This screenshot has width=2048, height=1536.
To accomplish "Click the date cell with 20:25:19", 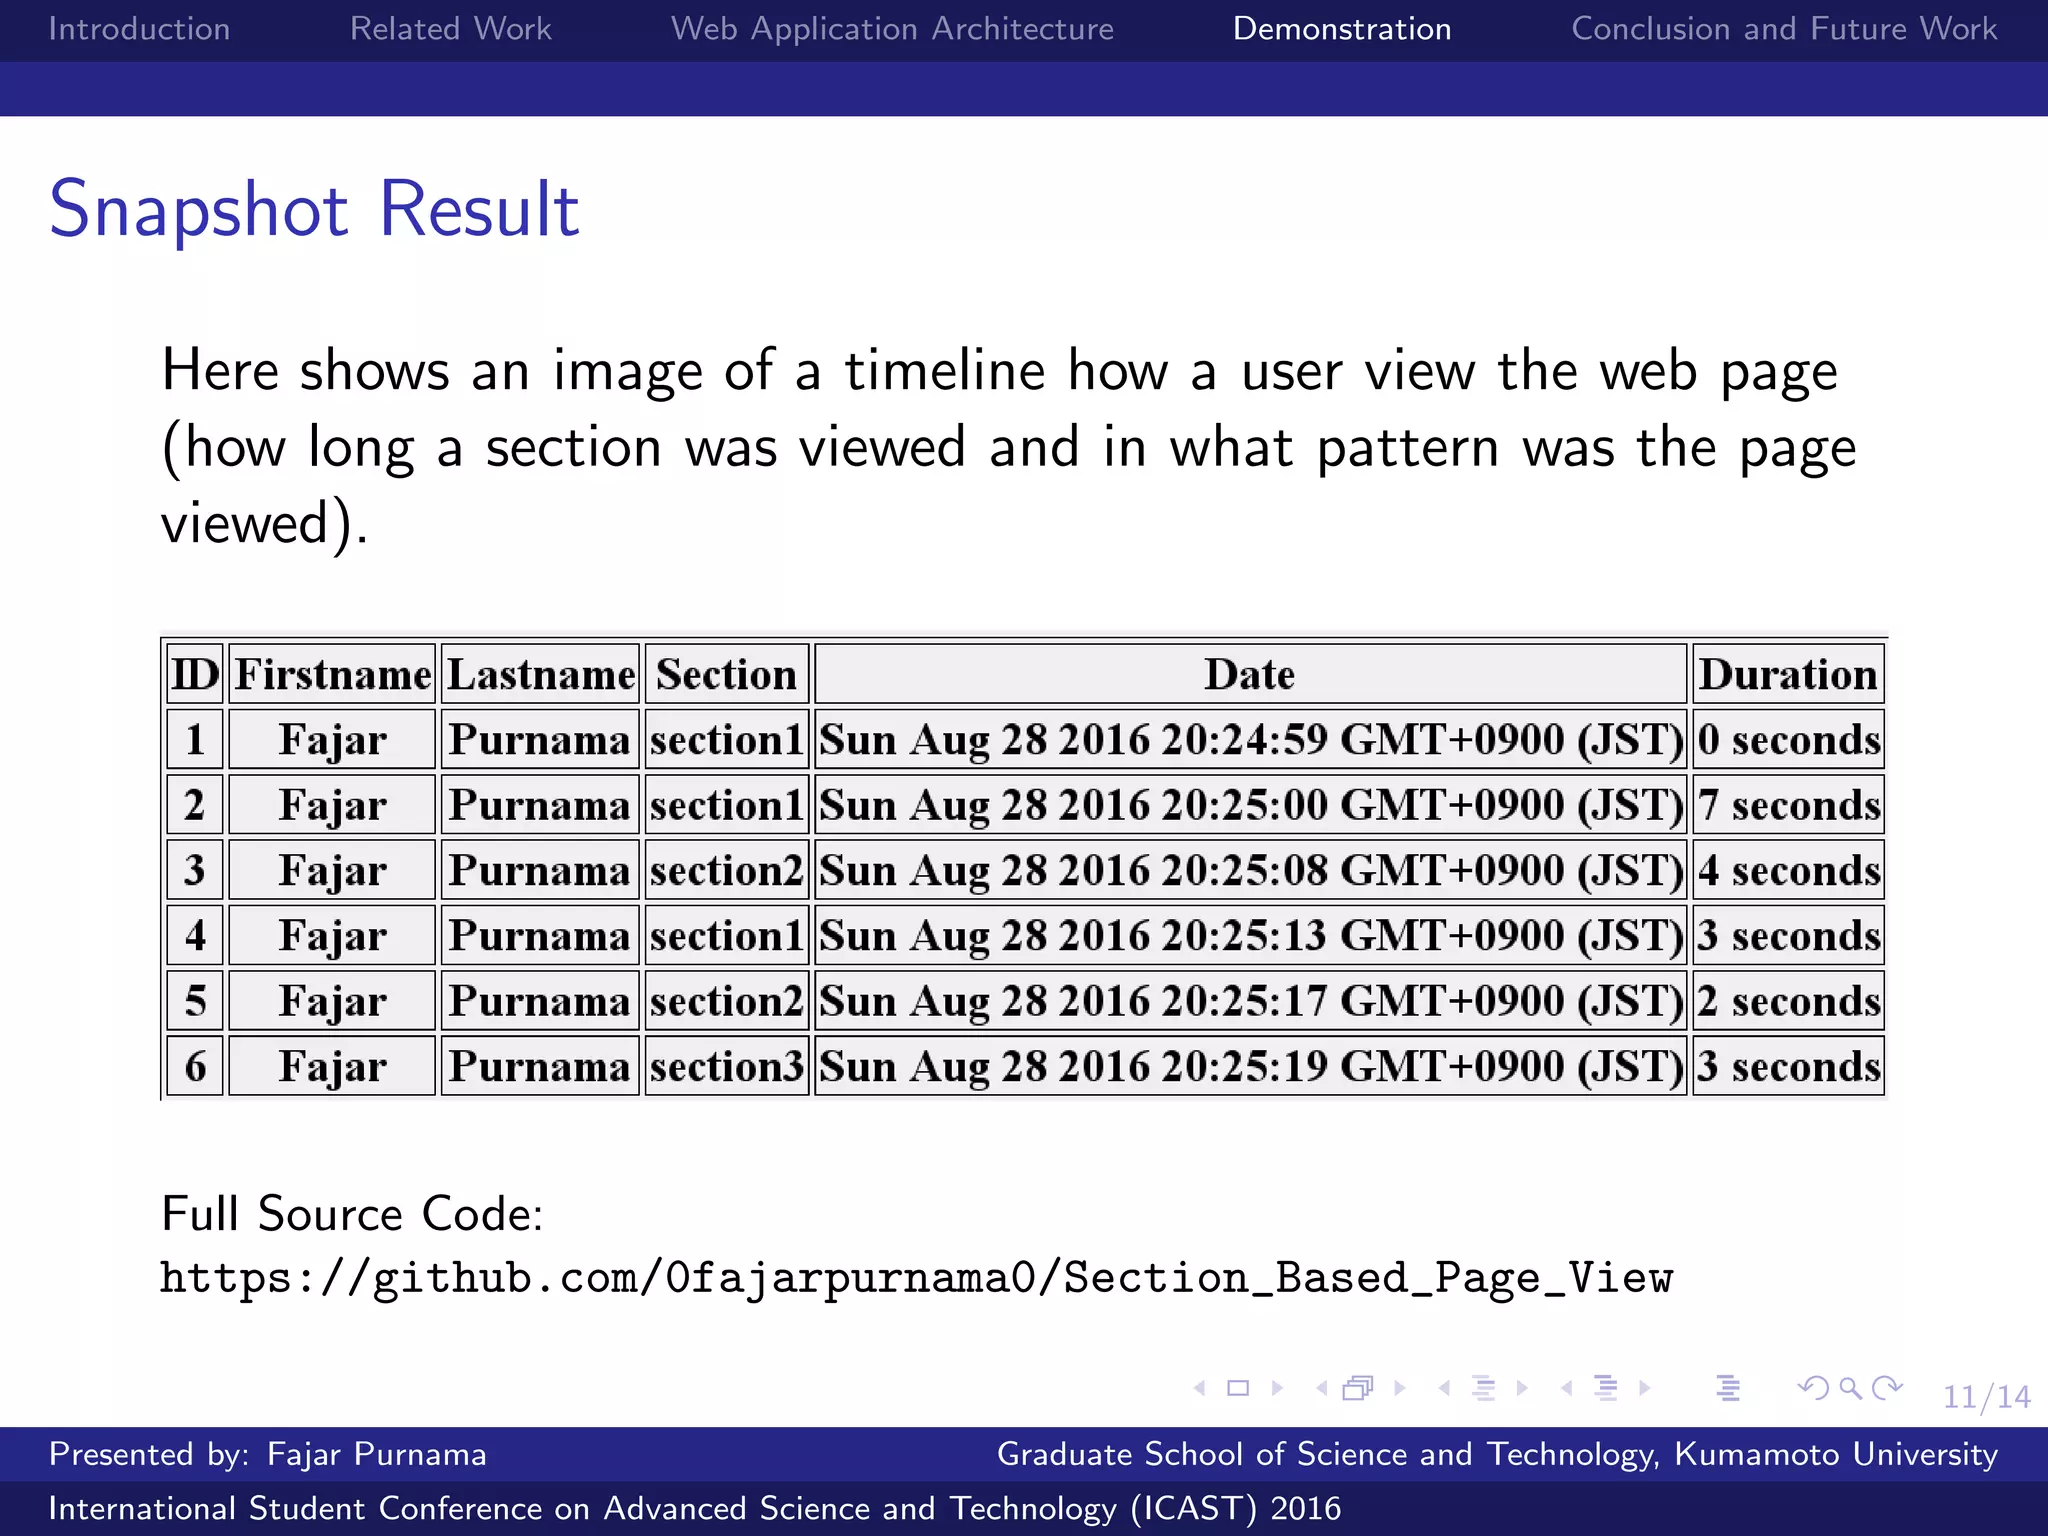I will [1251, 1066].
